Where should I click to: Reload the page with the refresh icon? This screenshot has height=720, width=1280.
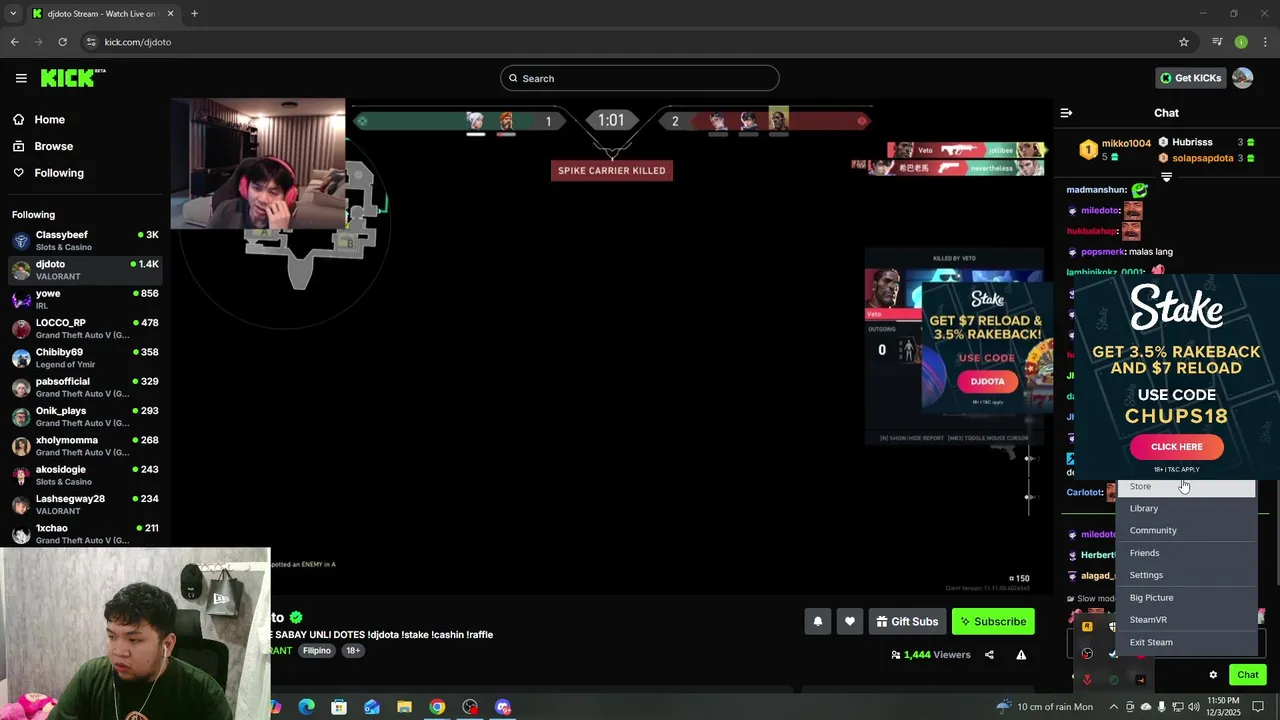point(62,42)
